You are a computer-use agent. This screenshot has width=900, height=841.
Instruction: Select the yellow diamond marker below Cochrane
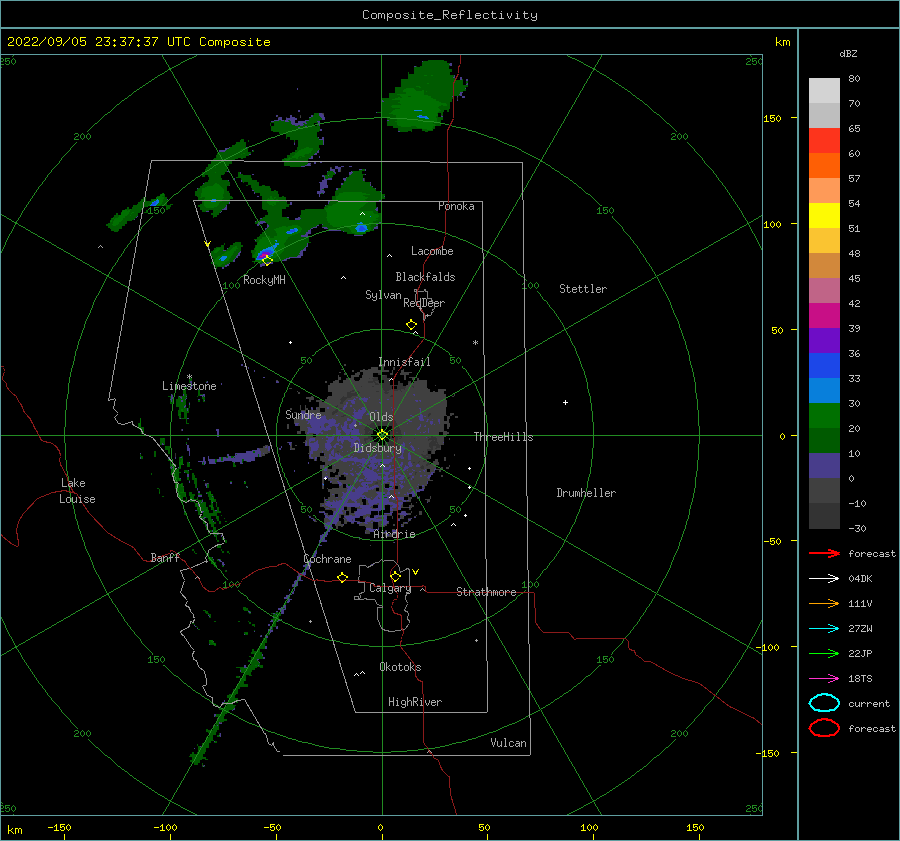tap(343, 577)
